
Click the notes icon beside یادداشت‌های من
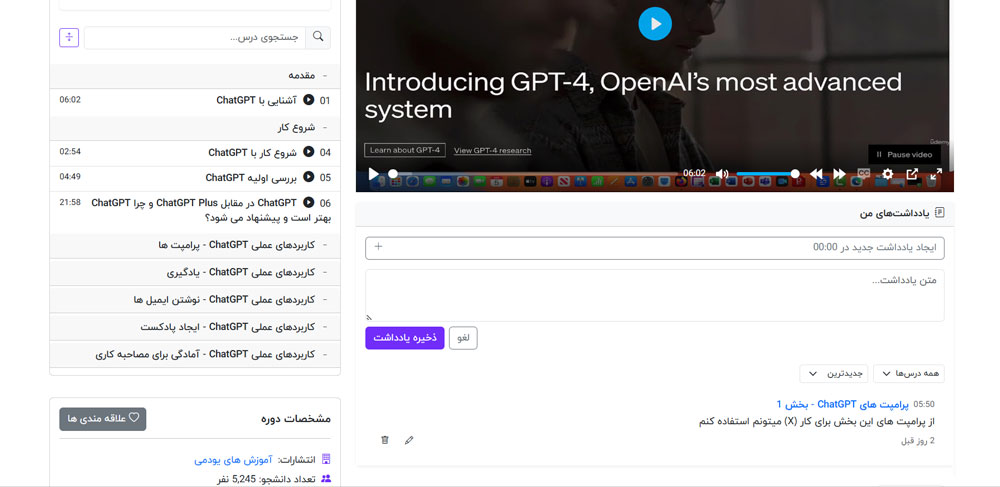(x=939, y=213)
